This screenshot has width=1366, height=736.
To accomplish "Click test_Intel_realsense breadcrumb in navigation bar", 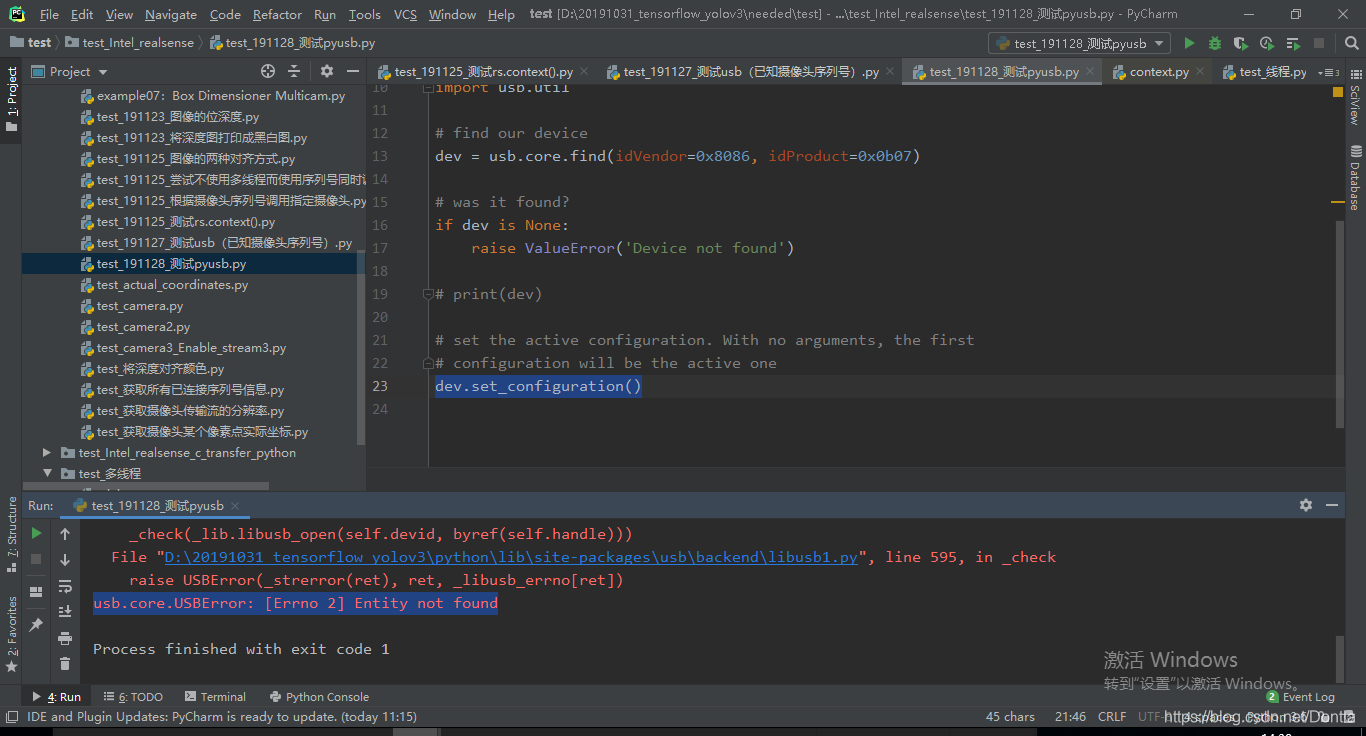I will (x=131, y=43).
